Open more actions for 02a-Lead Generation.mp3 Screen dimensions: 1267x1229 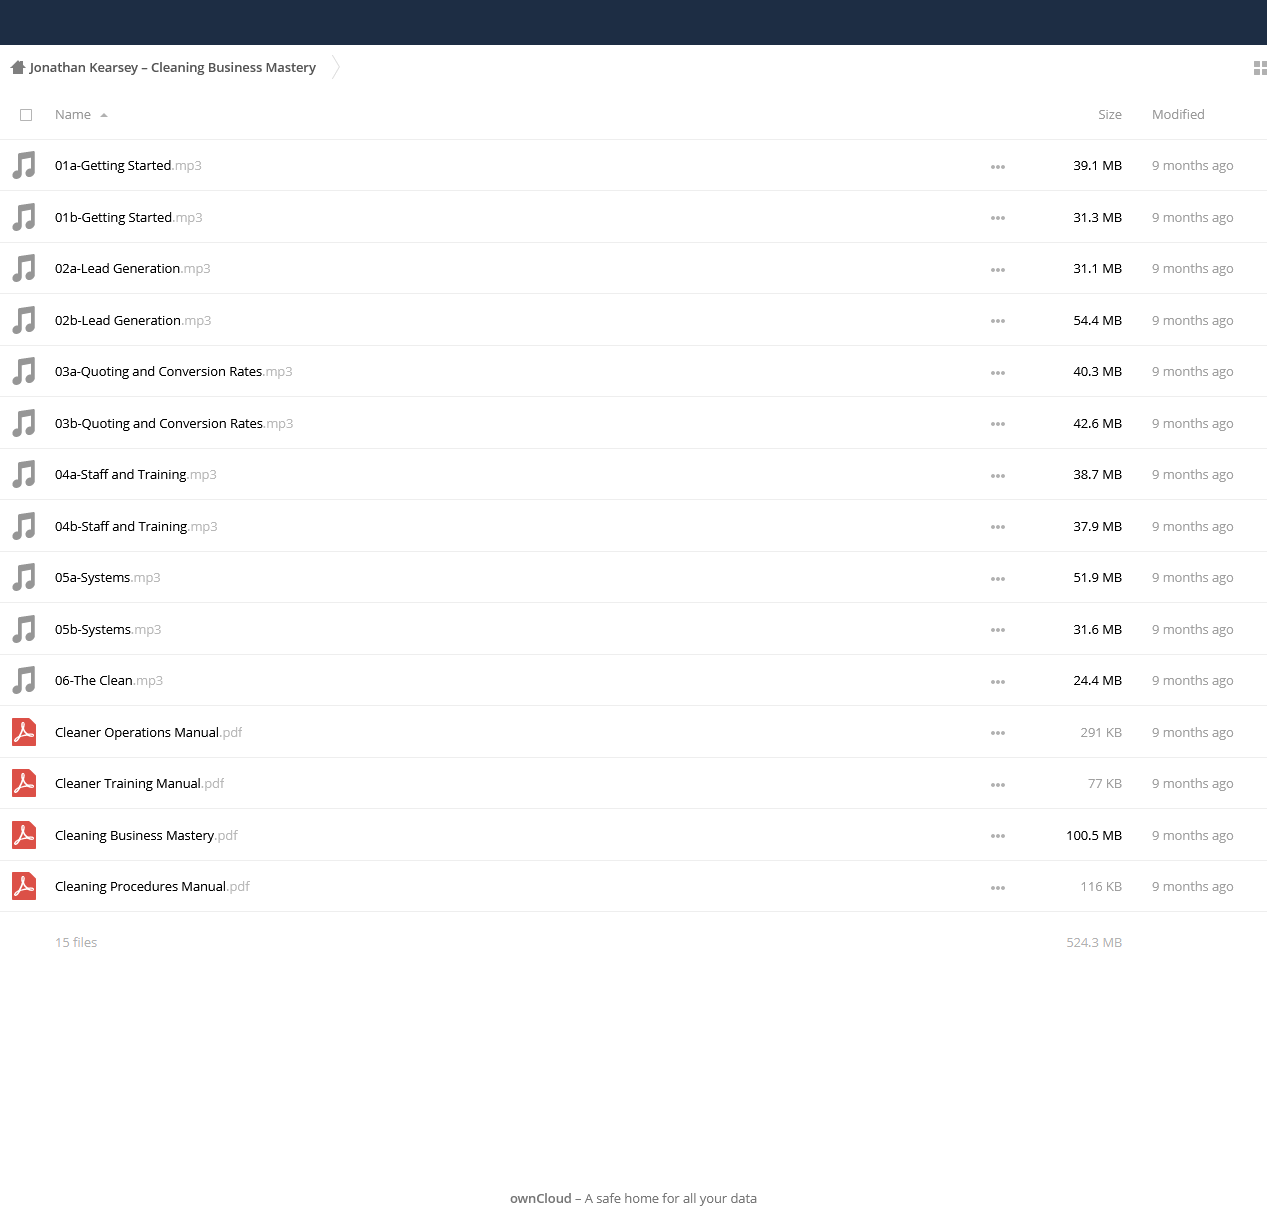click(x=998, y=270)
